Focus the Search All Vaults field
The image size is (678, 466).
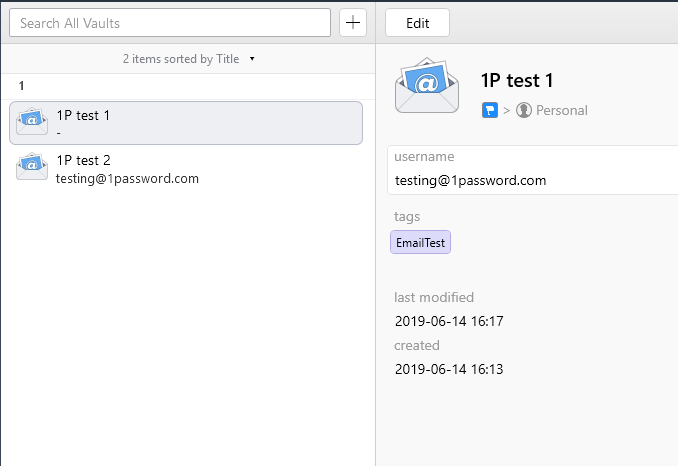170,22
